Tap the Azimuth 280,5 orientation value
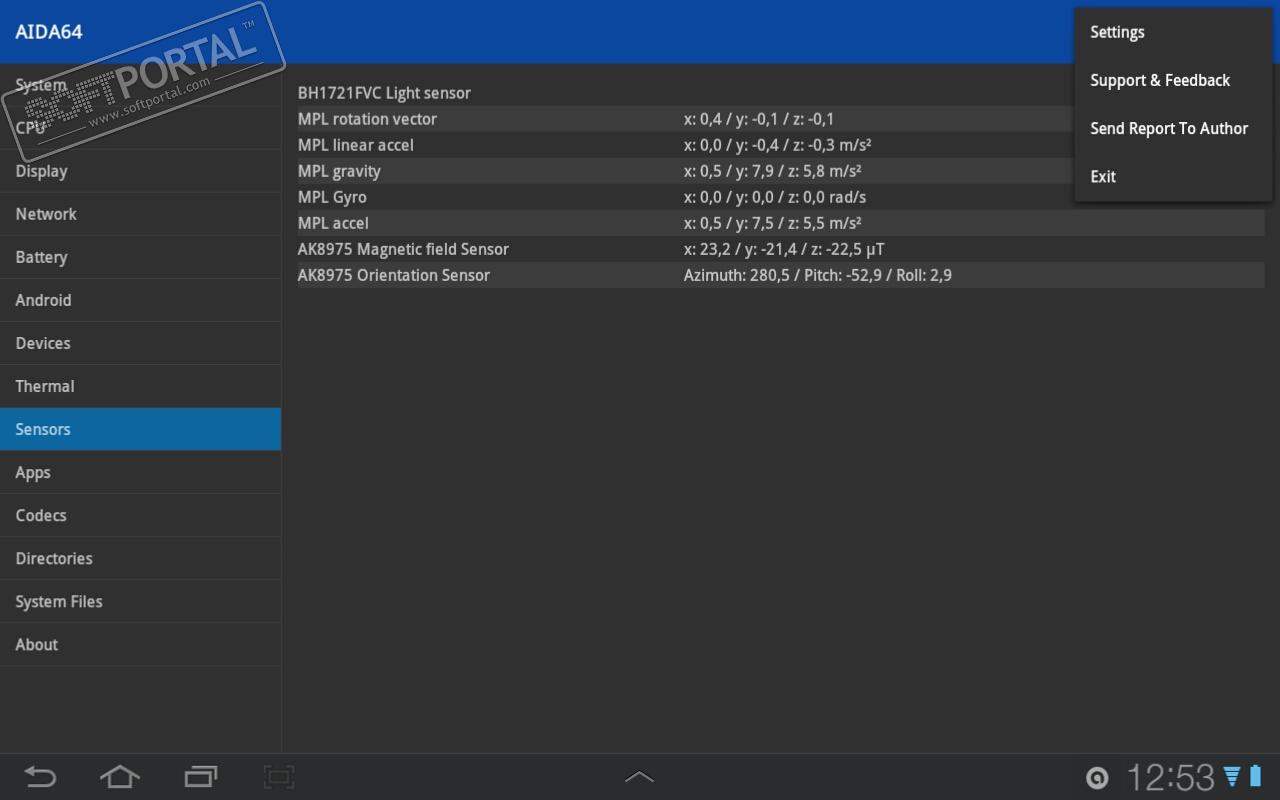 pyautogui.click(x=818, y=275)
